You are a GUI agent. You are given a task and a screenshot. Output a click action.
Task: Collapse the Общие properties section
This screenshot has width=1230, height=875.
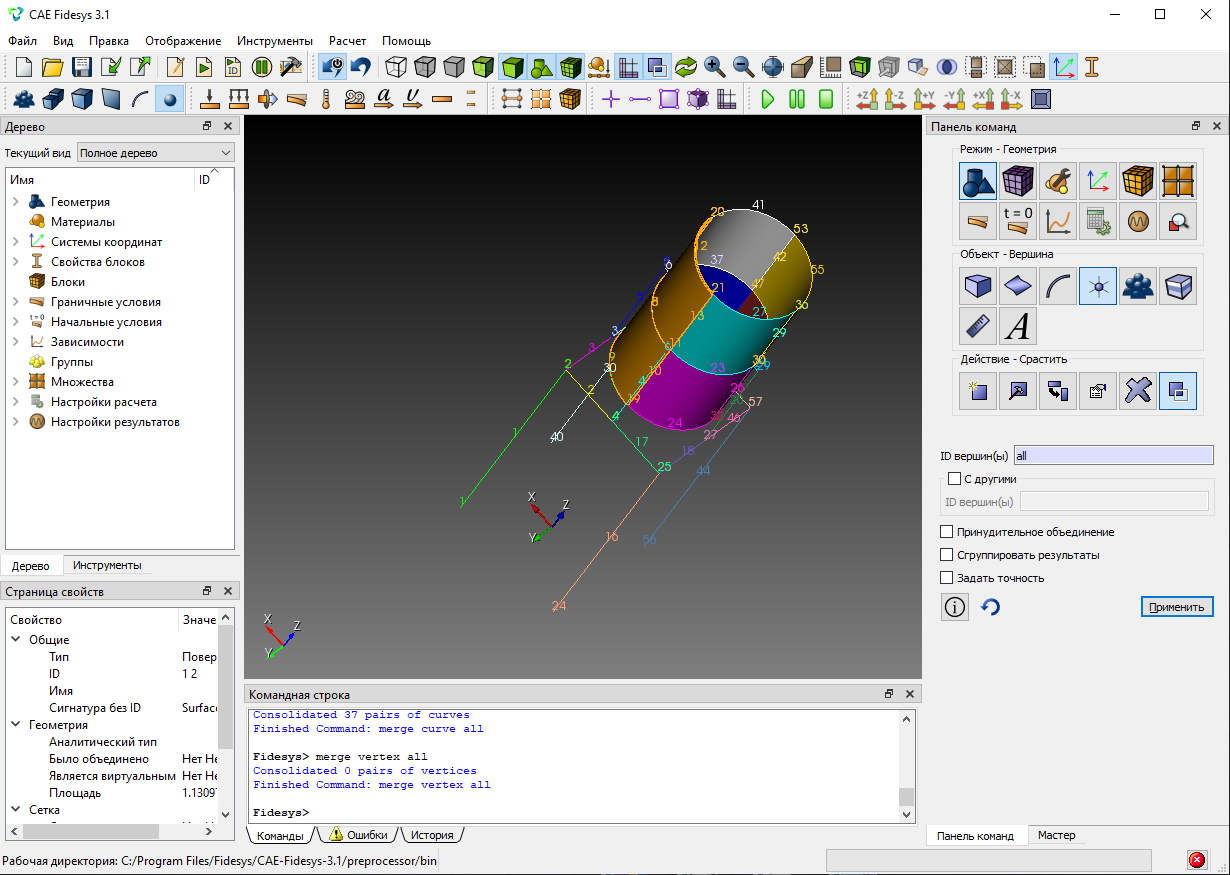(16, 640)
